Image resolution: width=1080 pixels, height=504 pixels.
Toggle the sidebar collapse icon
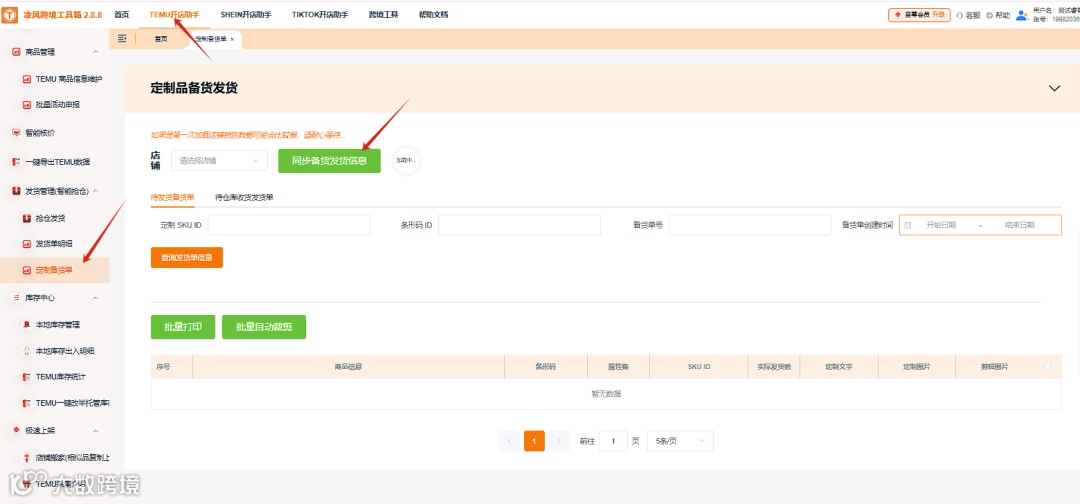click(x=122, y=39)
